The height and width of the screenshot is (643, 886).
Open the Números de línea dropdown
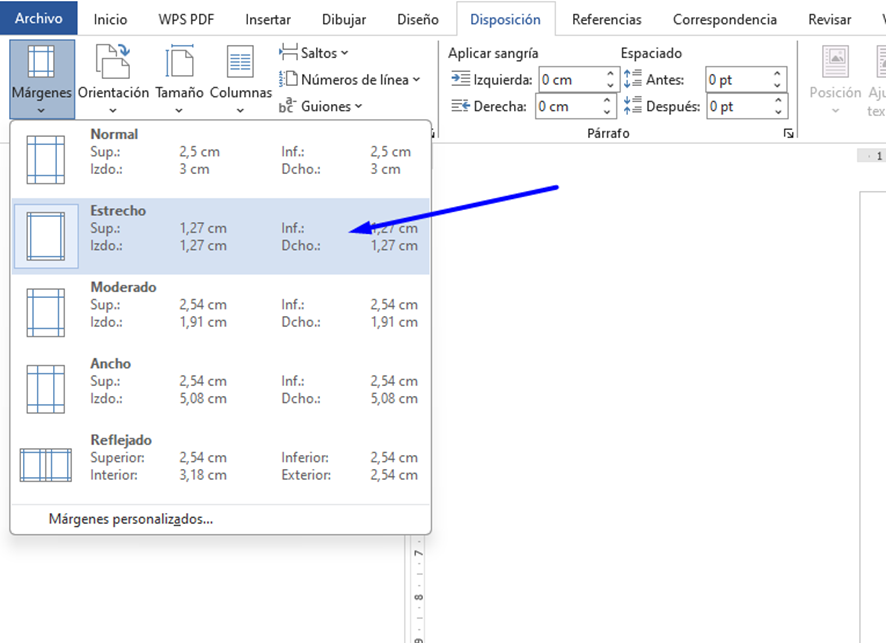[x=350, y=80]
